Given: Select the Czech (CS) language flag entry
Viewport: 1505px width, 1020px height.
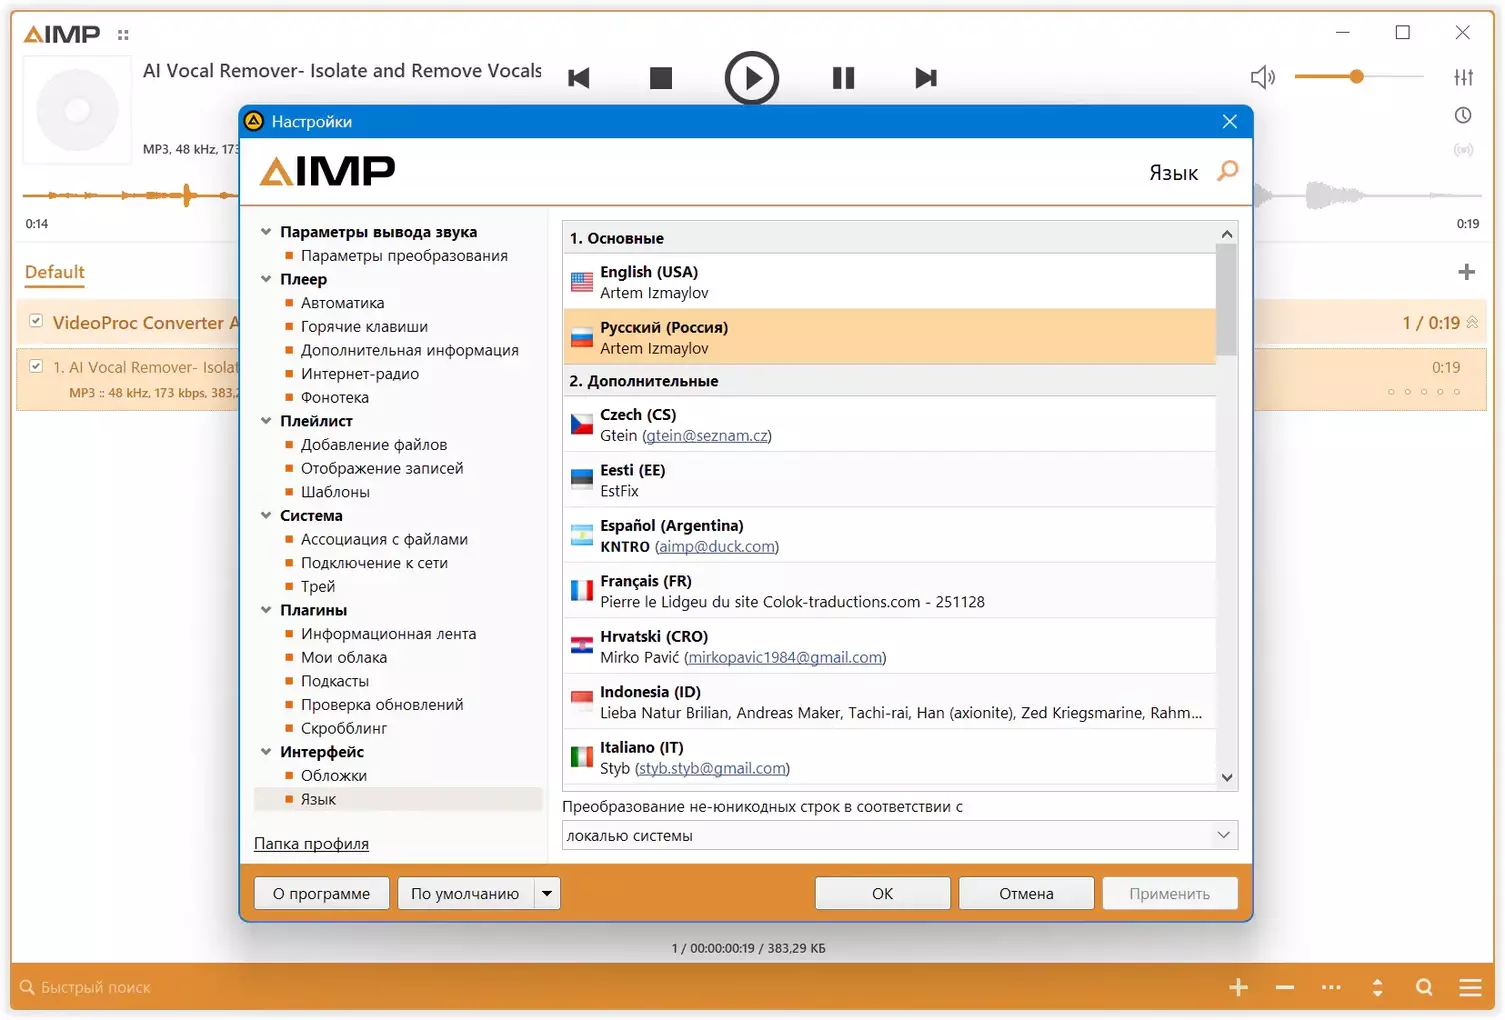Looking at the screenshot, I should click(x=890, y=424).
